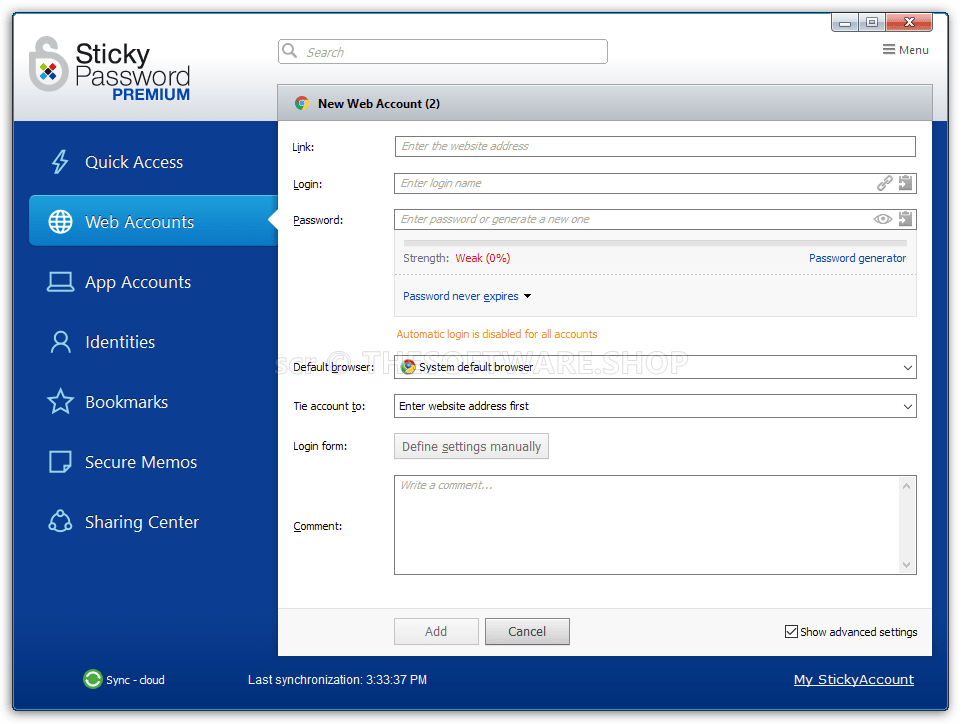The image size is (962, 724).
Task: Click the Identities person icon
Action: click(60, 342)
